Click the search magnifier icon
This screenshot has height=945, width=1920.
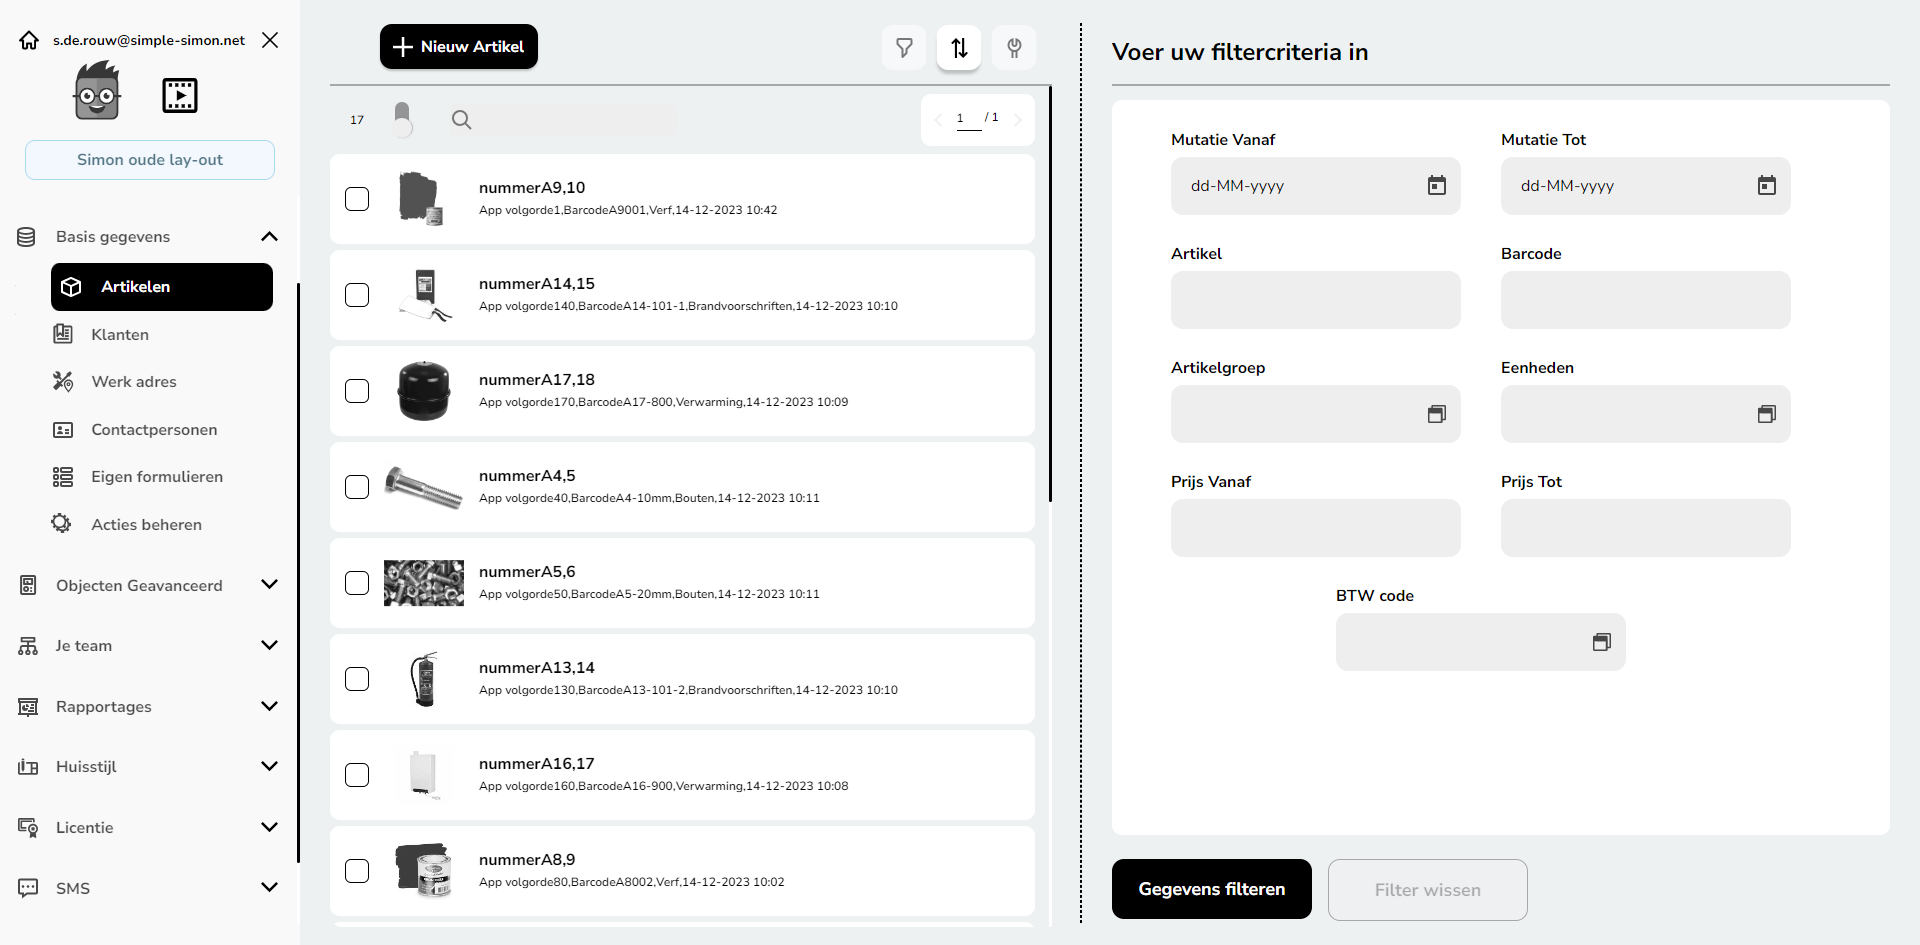[461, 120]
